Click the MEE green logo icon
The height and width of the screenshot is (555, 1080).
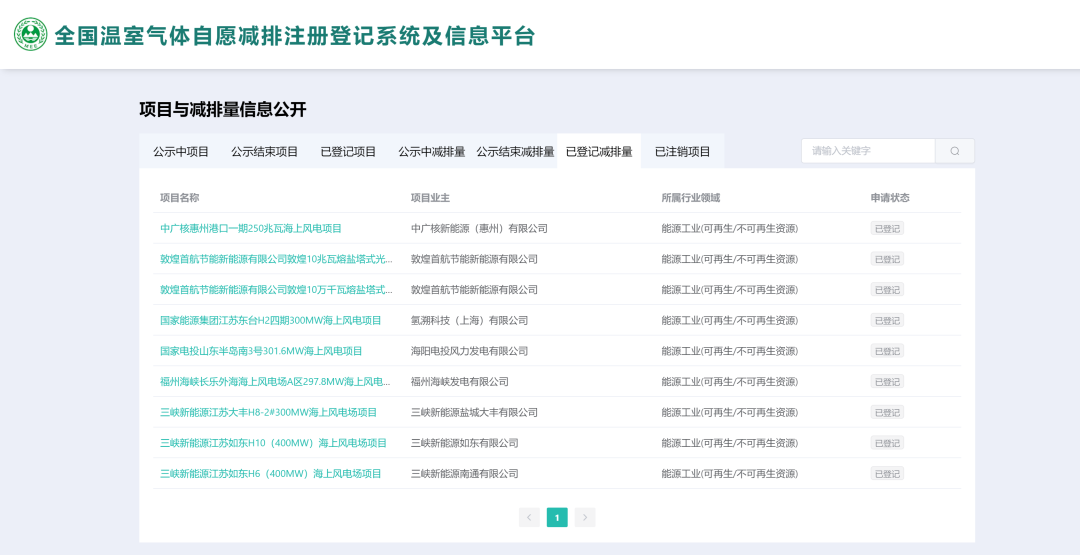coord(30,34)
